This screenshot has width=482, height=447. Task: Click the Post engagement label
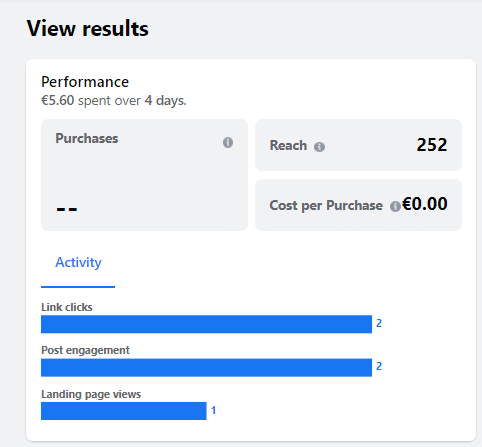(x=85, y=350)
